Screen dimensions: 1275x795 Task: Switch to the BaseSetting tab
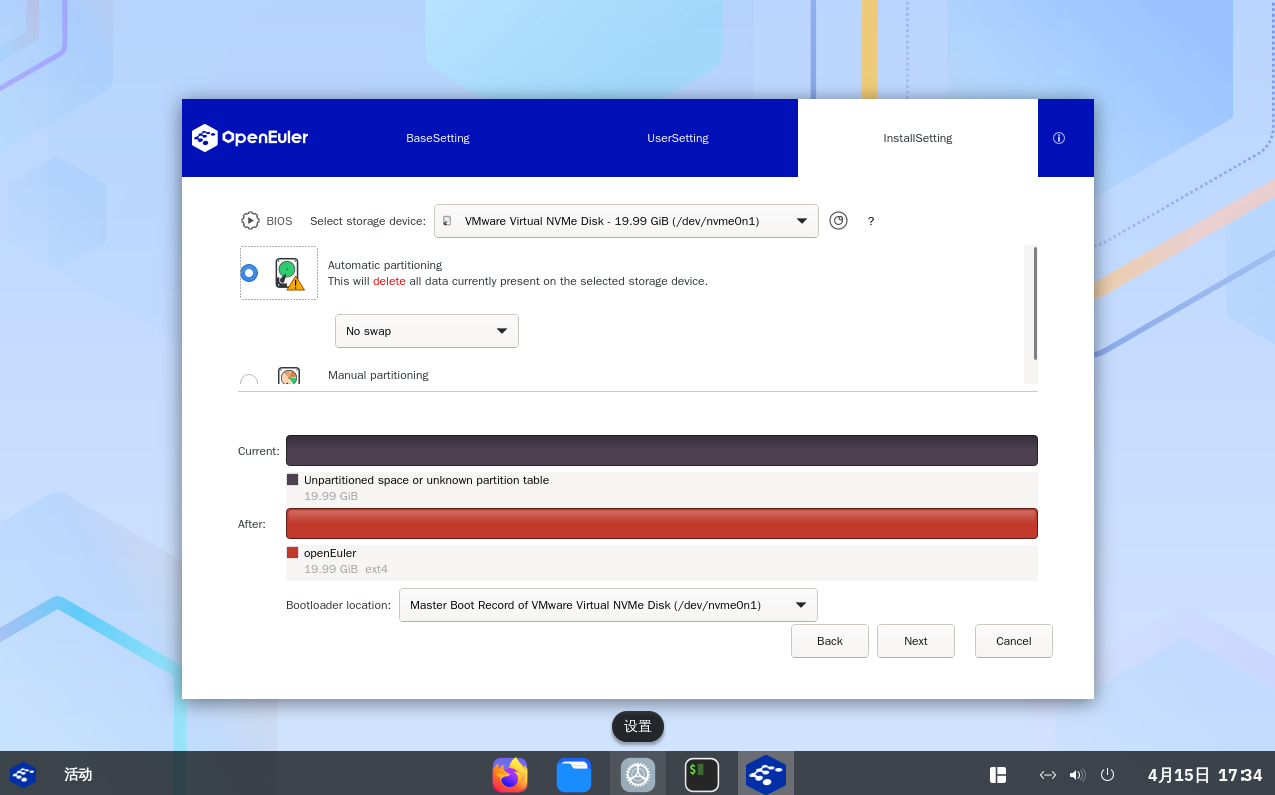pyautogui.click(x=438, y=138)
